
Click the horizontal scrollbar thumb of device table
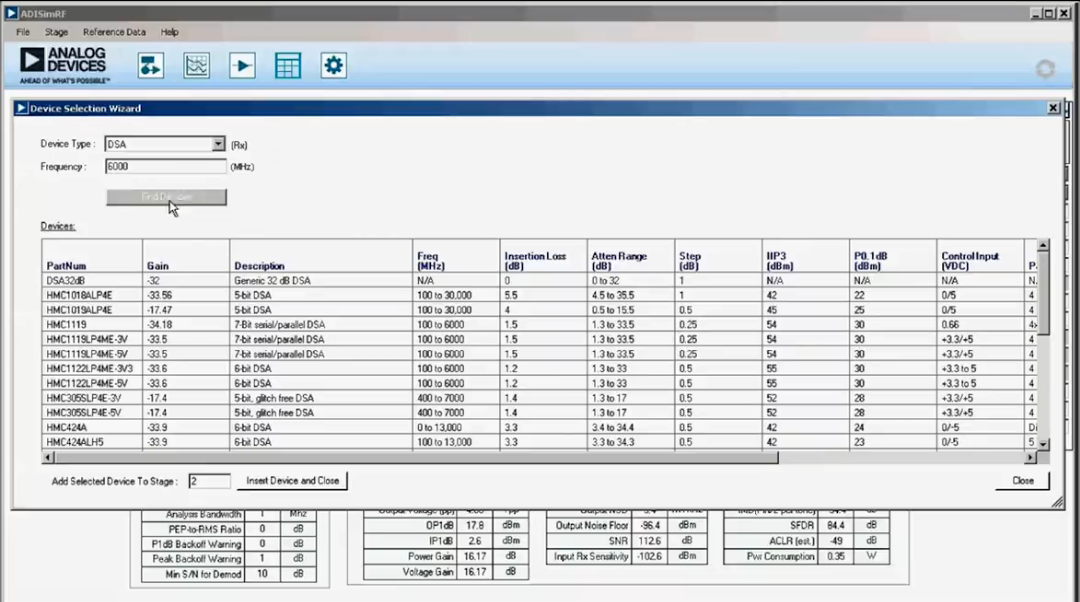point(416,457)
